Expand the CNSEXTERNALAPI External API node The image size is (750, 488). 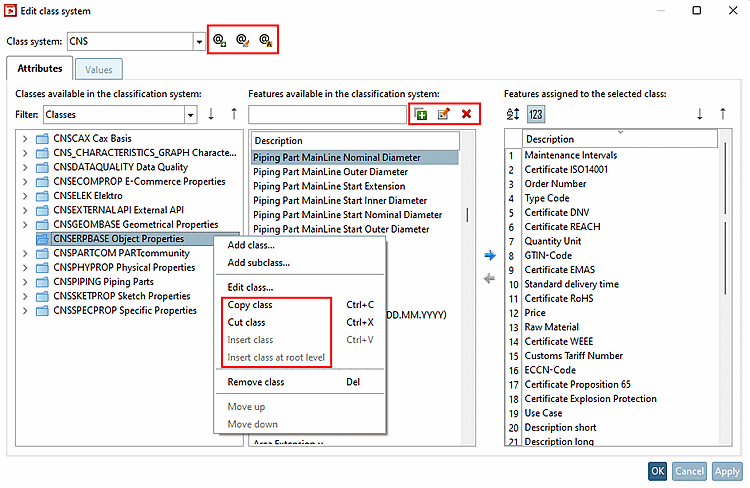tap(25, 211)
